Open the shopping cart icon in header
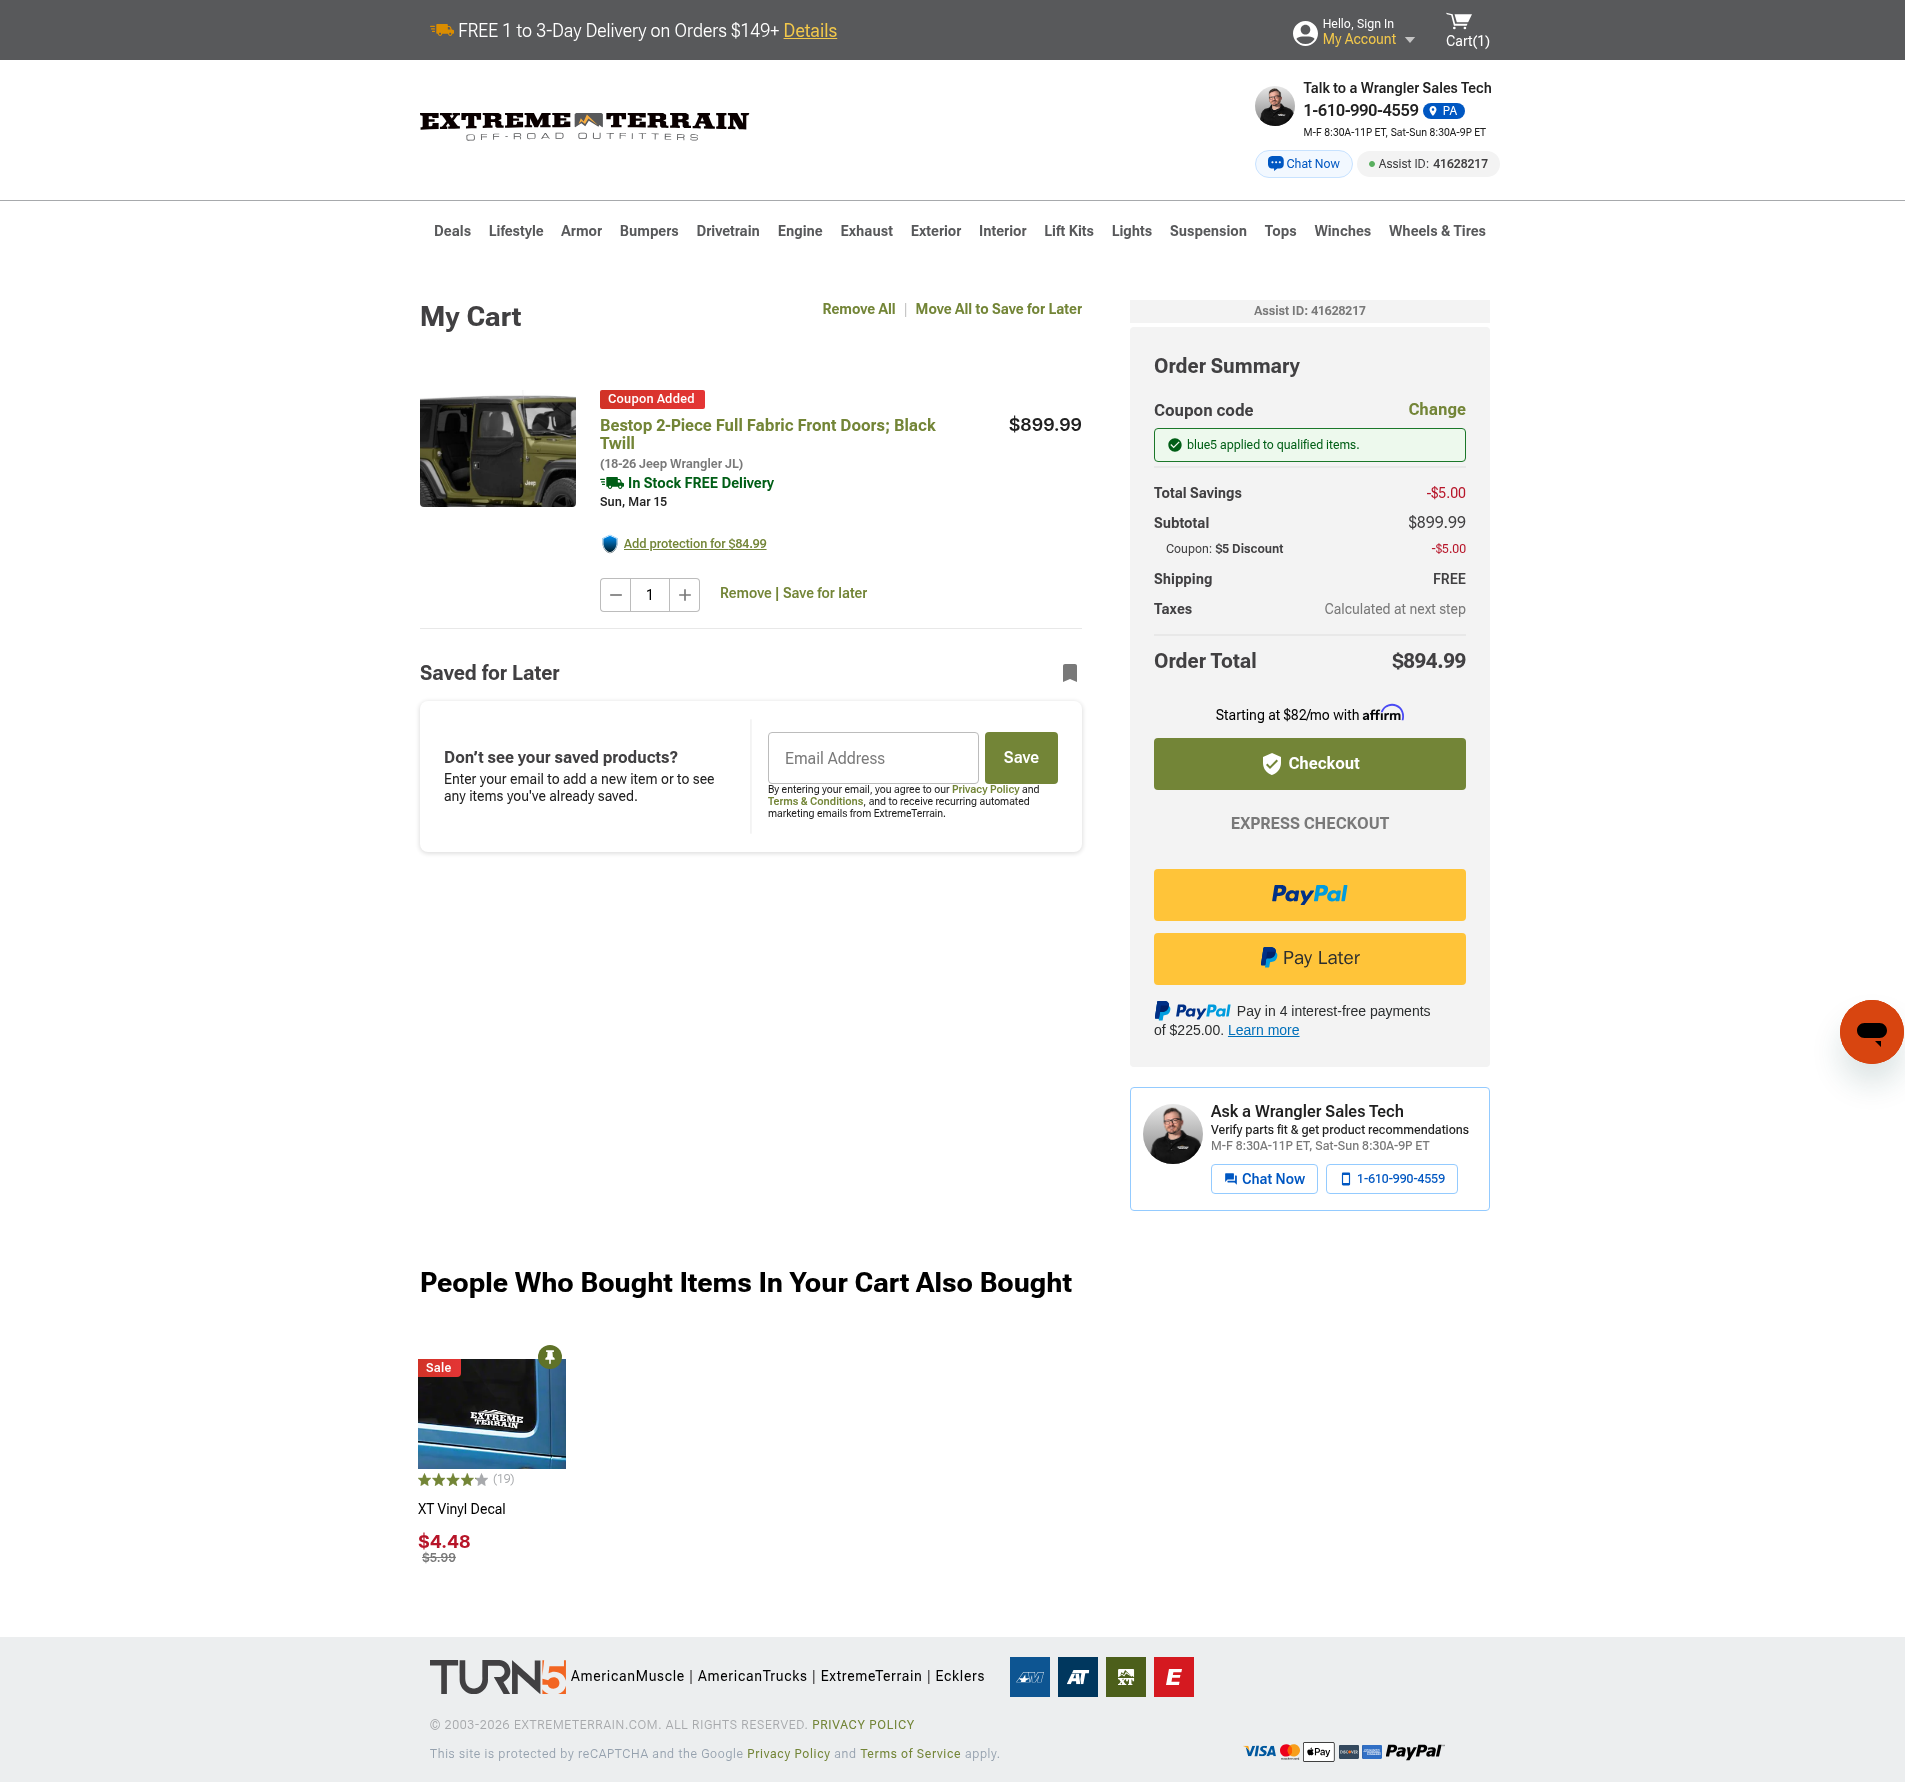Image resolution: width=1905 pixels, height=1782 pixels. 1460,22
